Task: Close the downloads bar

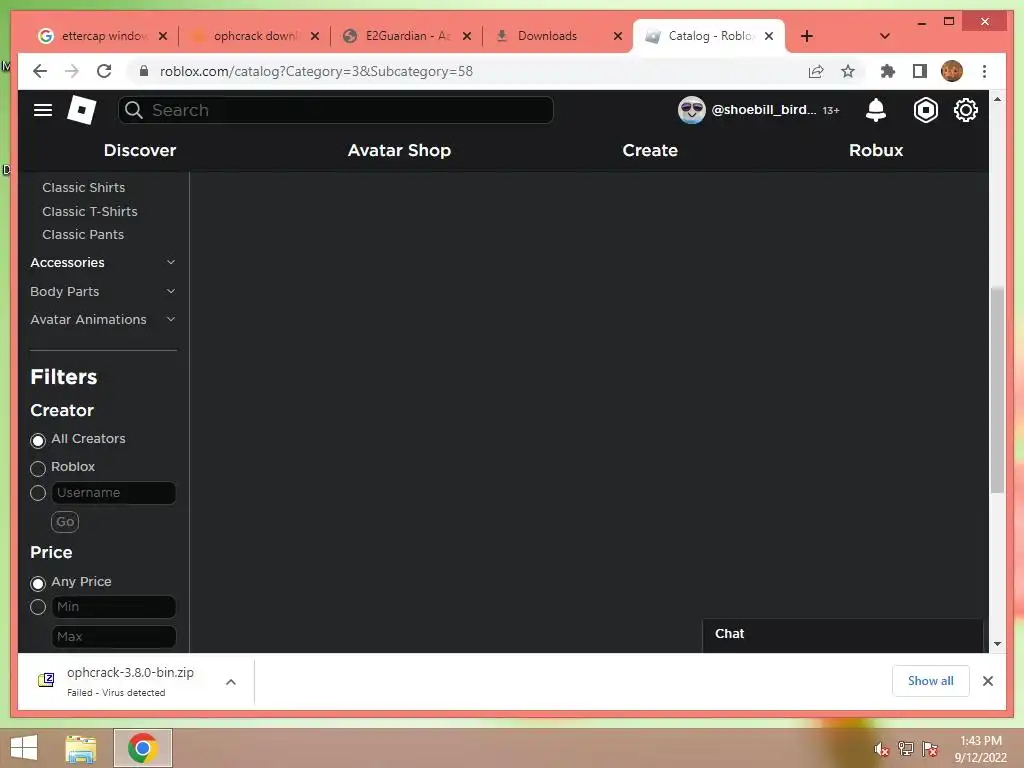Action: click(x=987, y=681)
